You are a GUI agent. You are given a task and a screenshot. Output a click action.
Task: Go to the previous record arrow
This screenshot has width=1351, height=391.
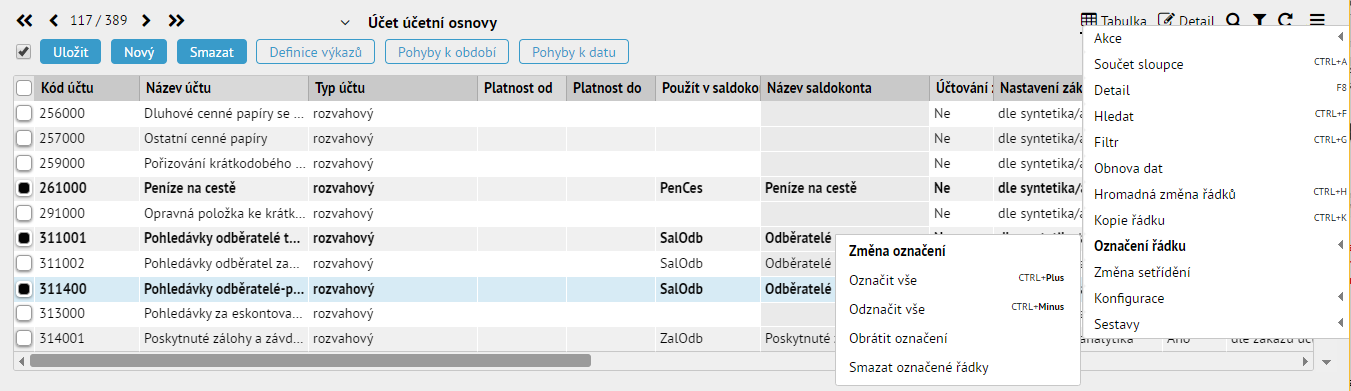[x=53, y=20]
